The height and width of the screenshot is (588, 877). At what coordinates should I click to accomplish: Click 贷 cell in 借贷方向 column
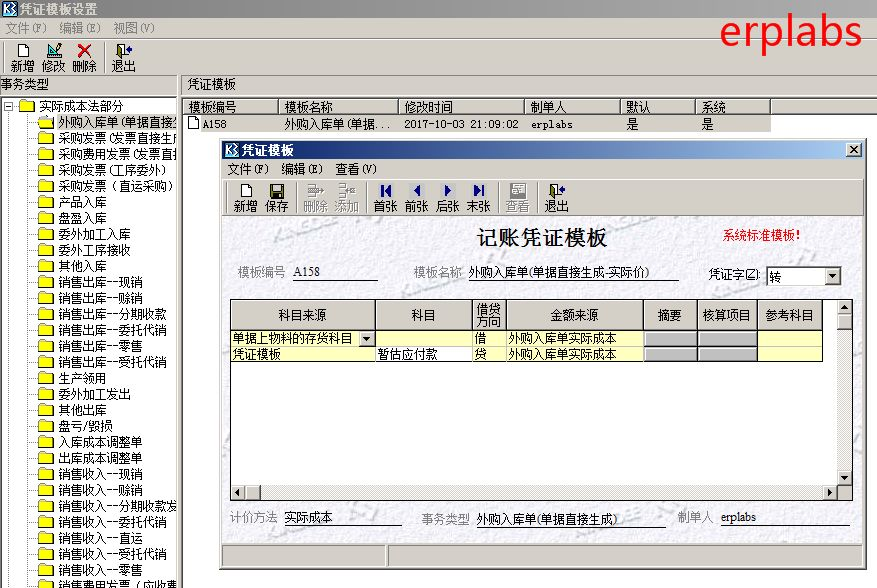pos(489,354)
